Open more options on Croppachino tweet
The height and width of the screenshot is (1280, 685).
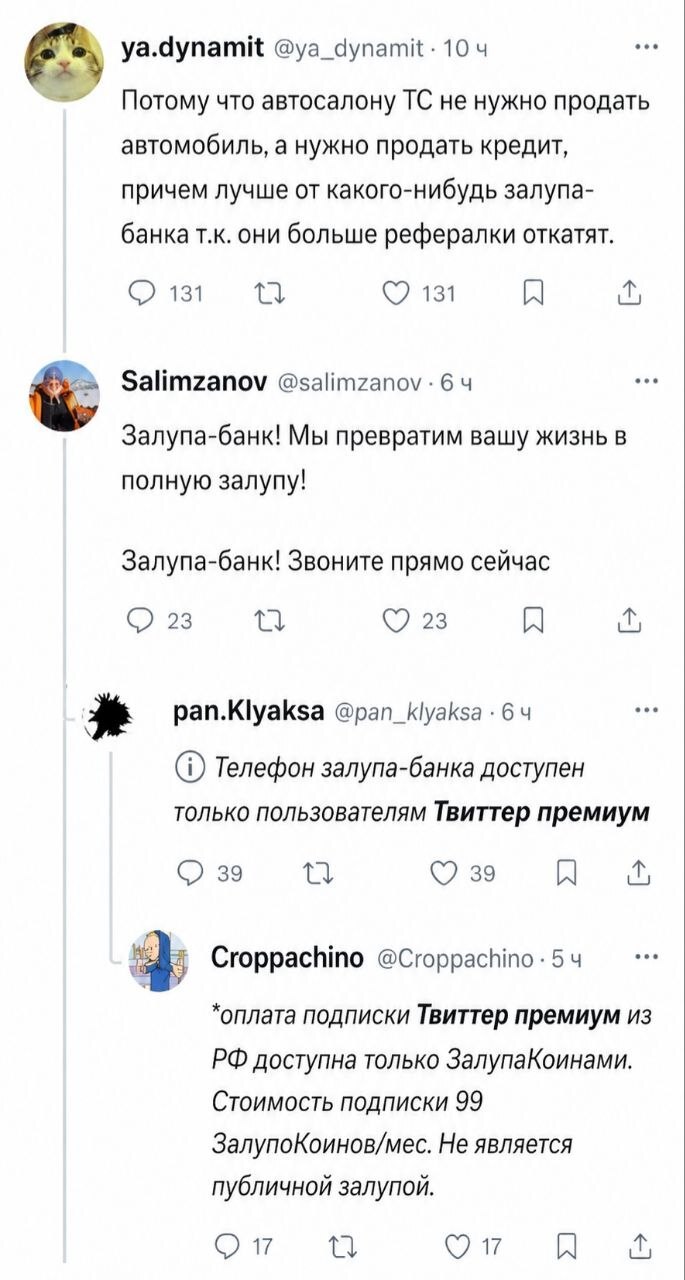click(x=646, y=957)
